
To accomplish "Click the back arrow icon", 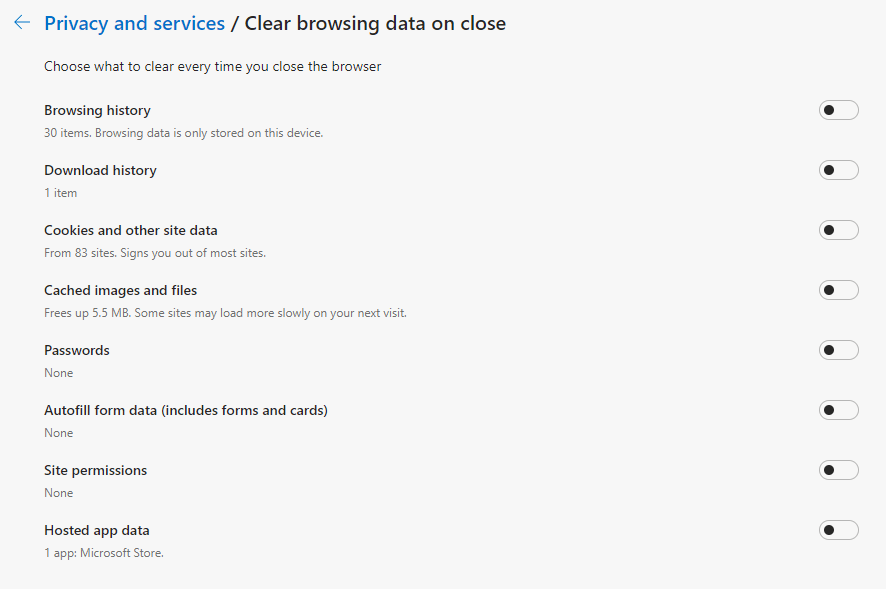I will coord(22,22).
